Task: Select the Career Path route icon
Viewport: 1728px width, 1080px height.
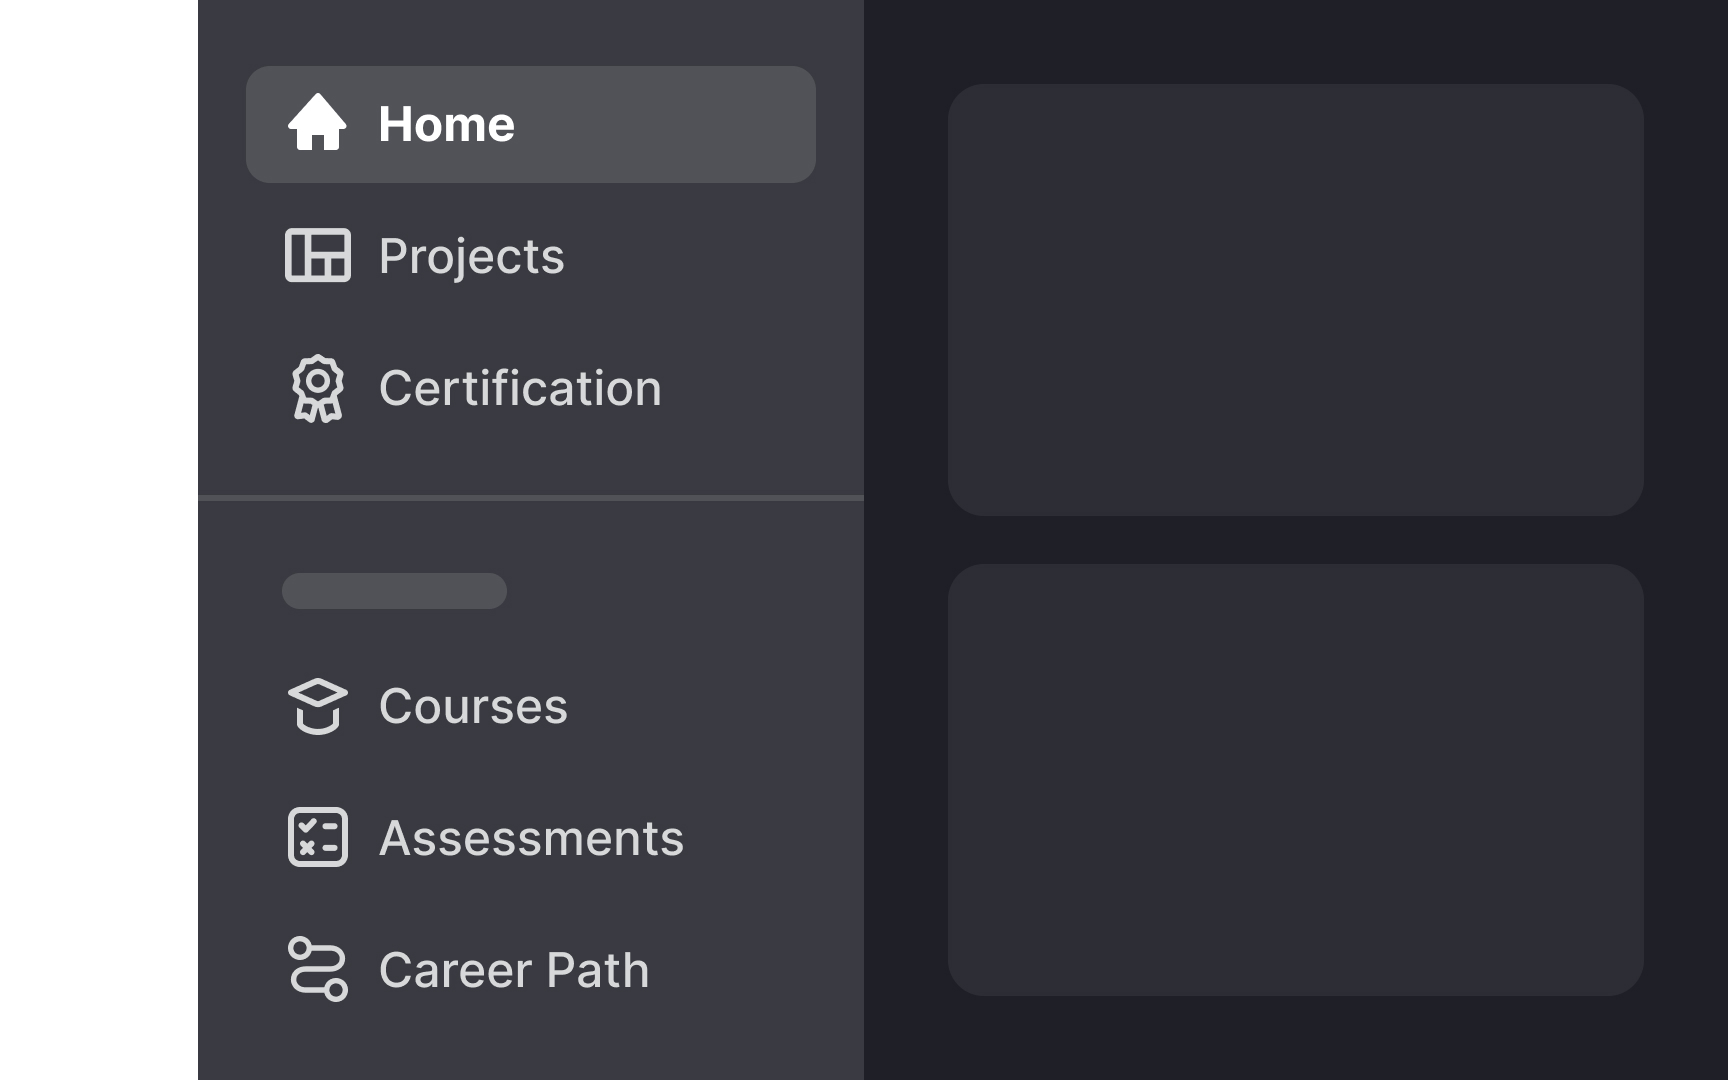Action: [x=318, y=969]
